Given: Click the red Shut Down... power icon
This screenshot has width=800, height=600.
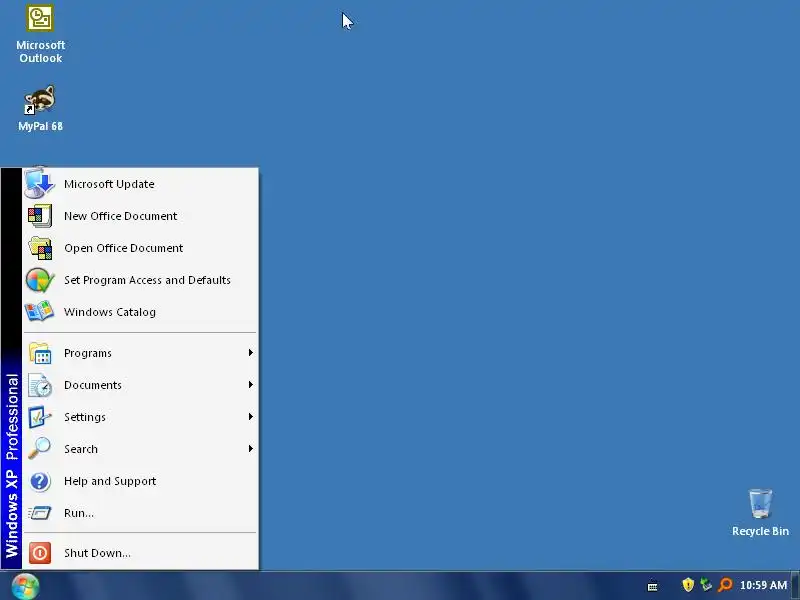Looking at the screenshot, I should coord(40,553).
